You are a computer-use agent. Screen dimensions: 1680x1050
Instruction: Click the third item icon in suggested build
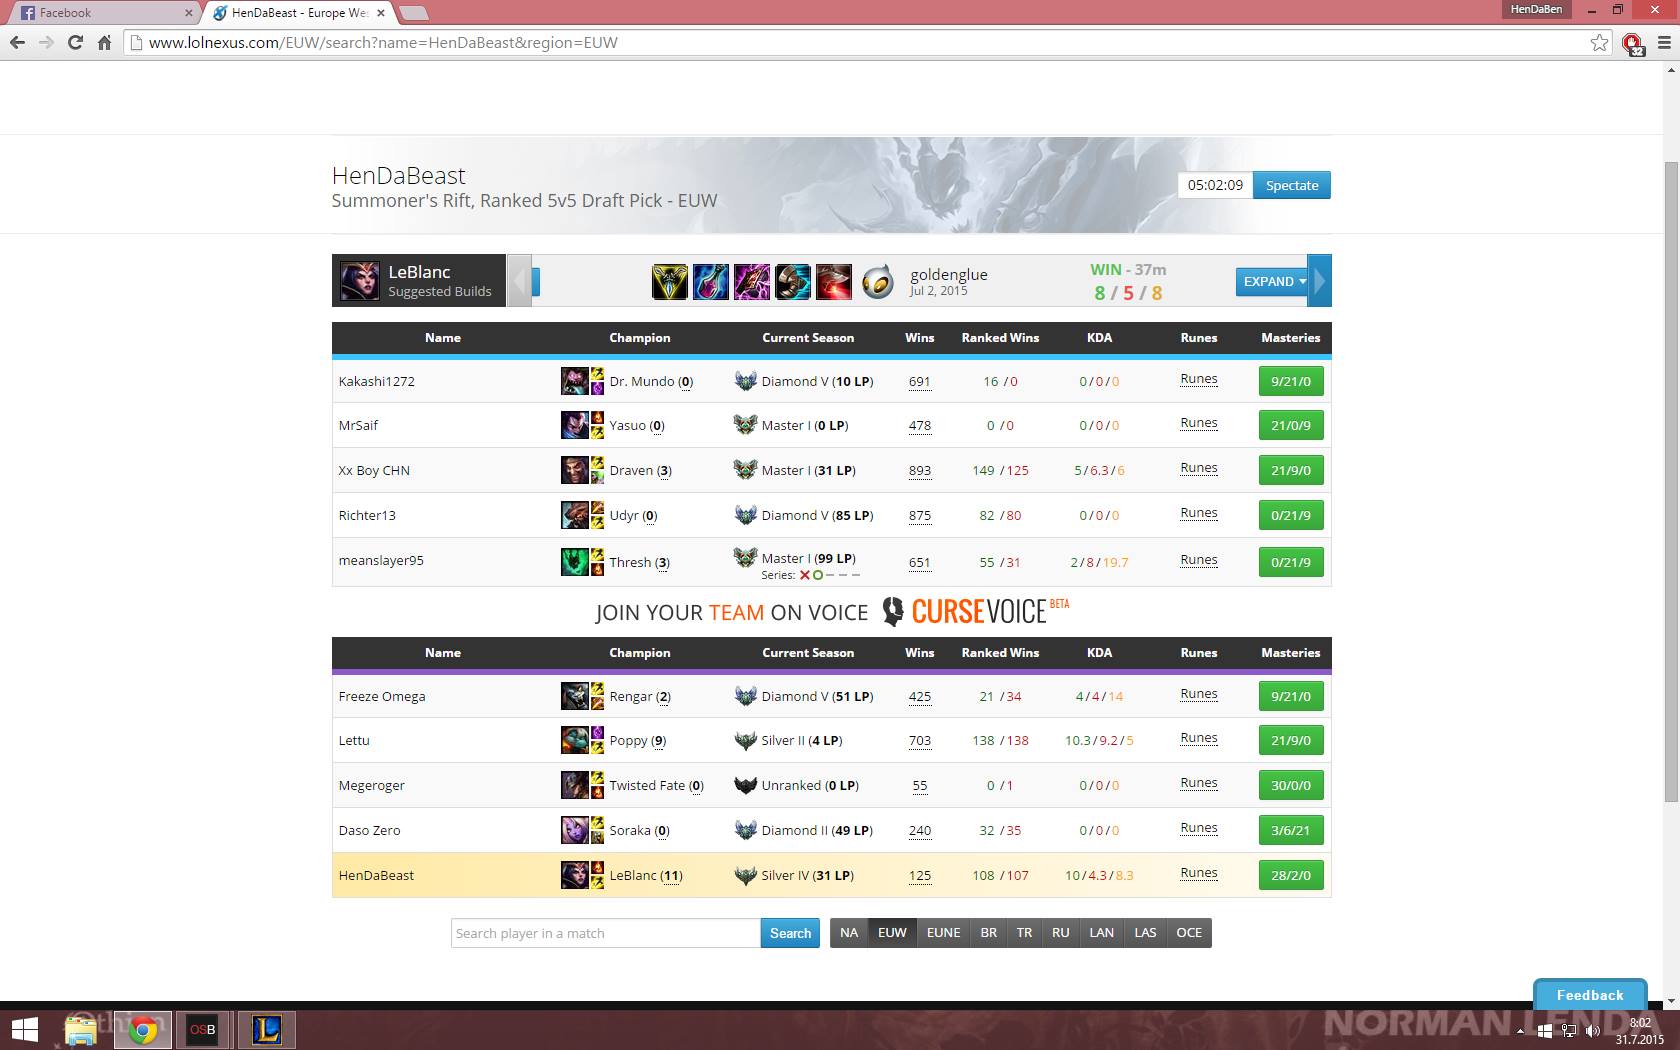coord(751,282)
